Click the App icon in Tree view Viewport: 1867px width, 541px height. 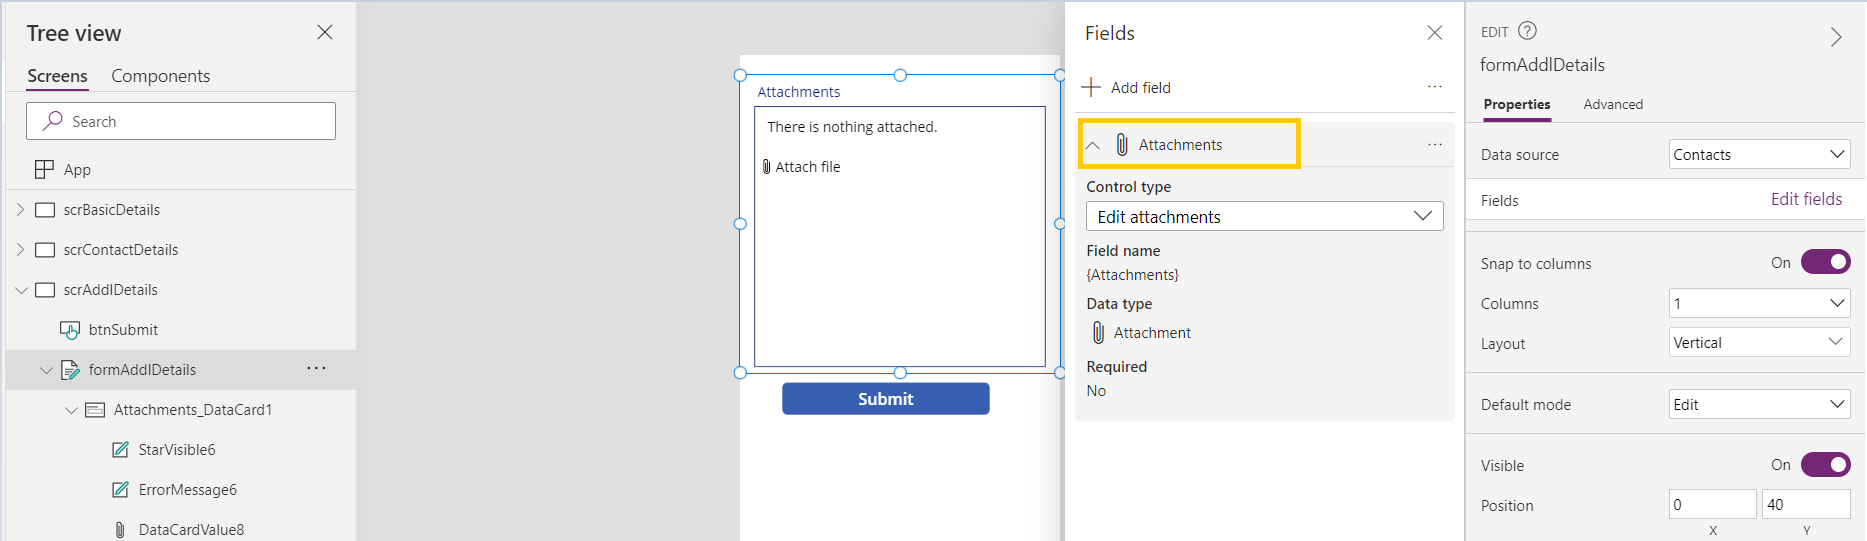[x=44, y=170]
